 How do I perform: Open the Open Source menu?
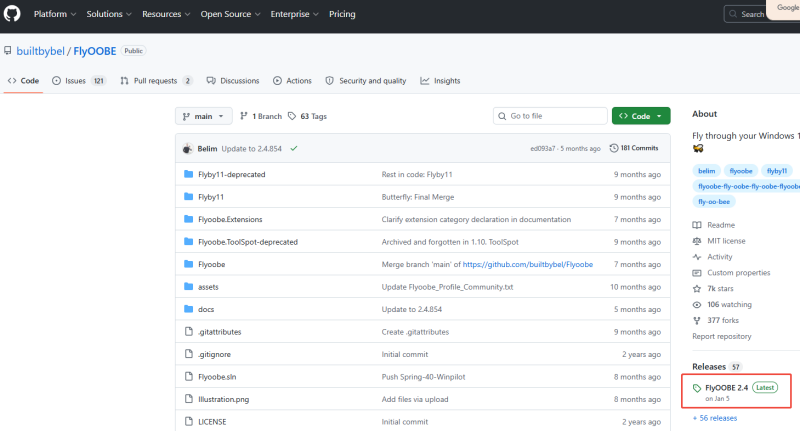tap(230, 14)
